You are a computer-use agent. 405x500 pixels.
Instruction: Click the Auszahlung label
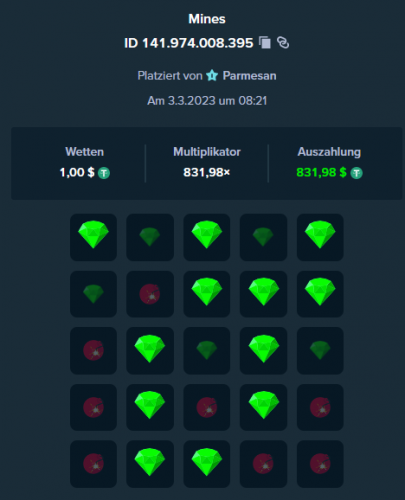point(329,152)
